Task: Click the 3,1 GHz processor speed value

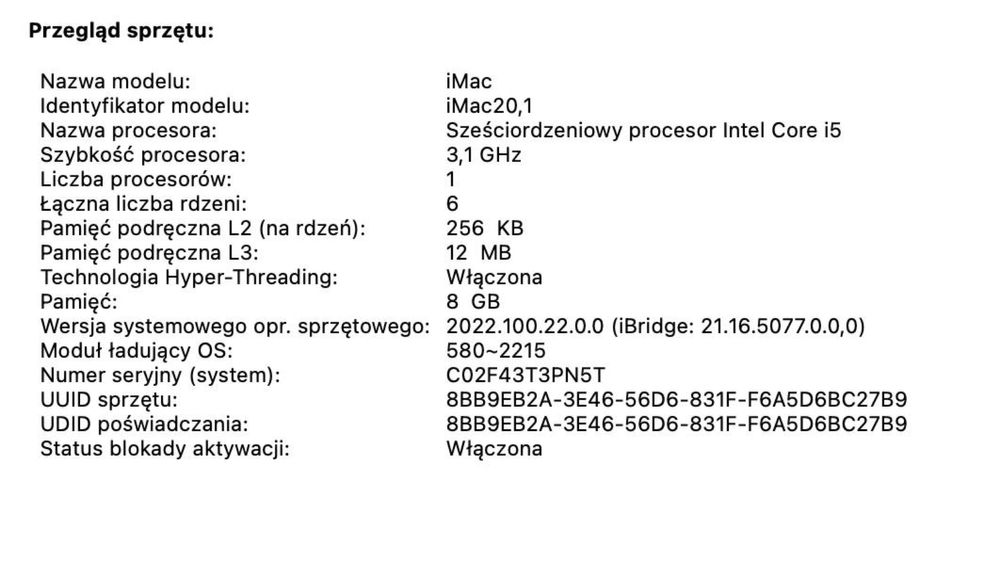Action: click(x=483, y=155)
